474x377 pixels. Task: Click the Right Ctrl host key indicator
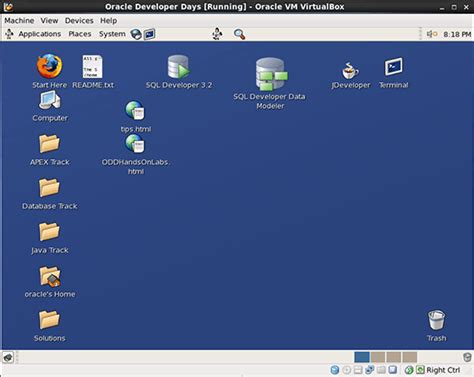coord(443,370)
